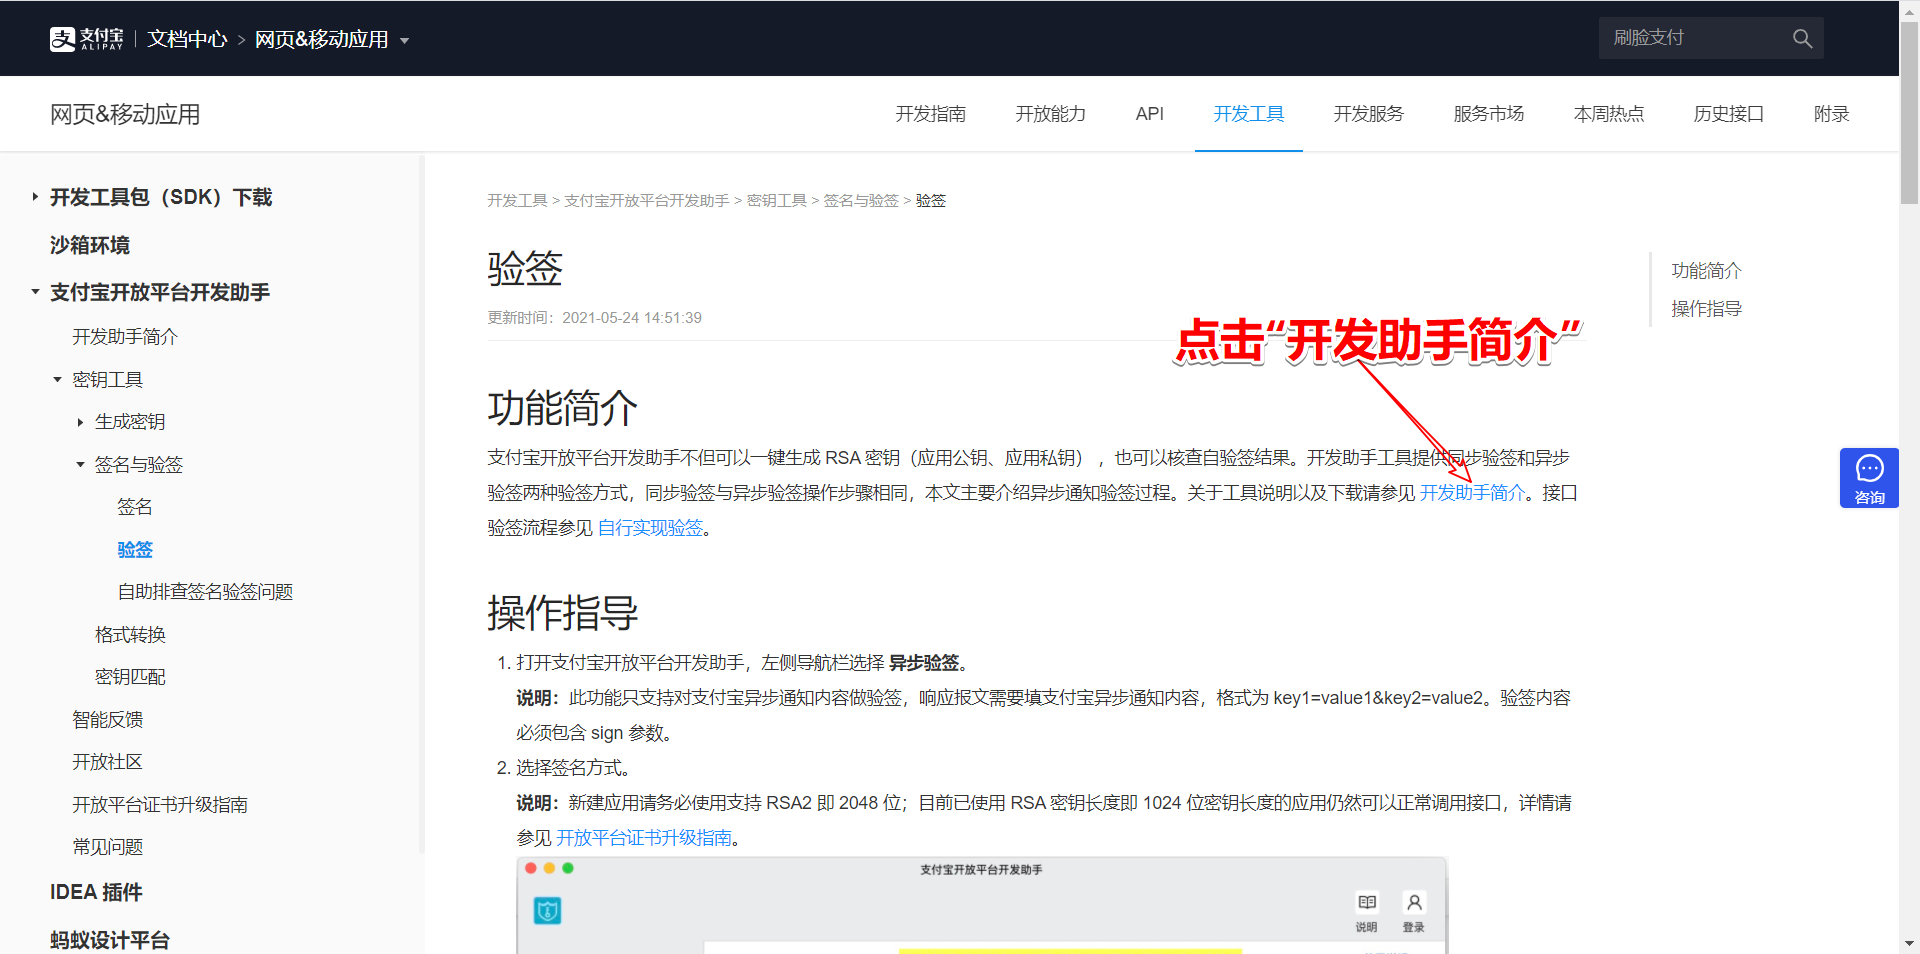This screenshot has width=1920, height=954.
Task: Select 密钥工具 in the sidebar
Action: 108,380
